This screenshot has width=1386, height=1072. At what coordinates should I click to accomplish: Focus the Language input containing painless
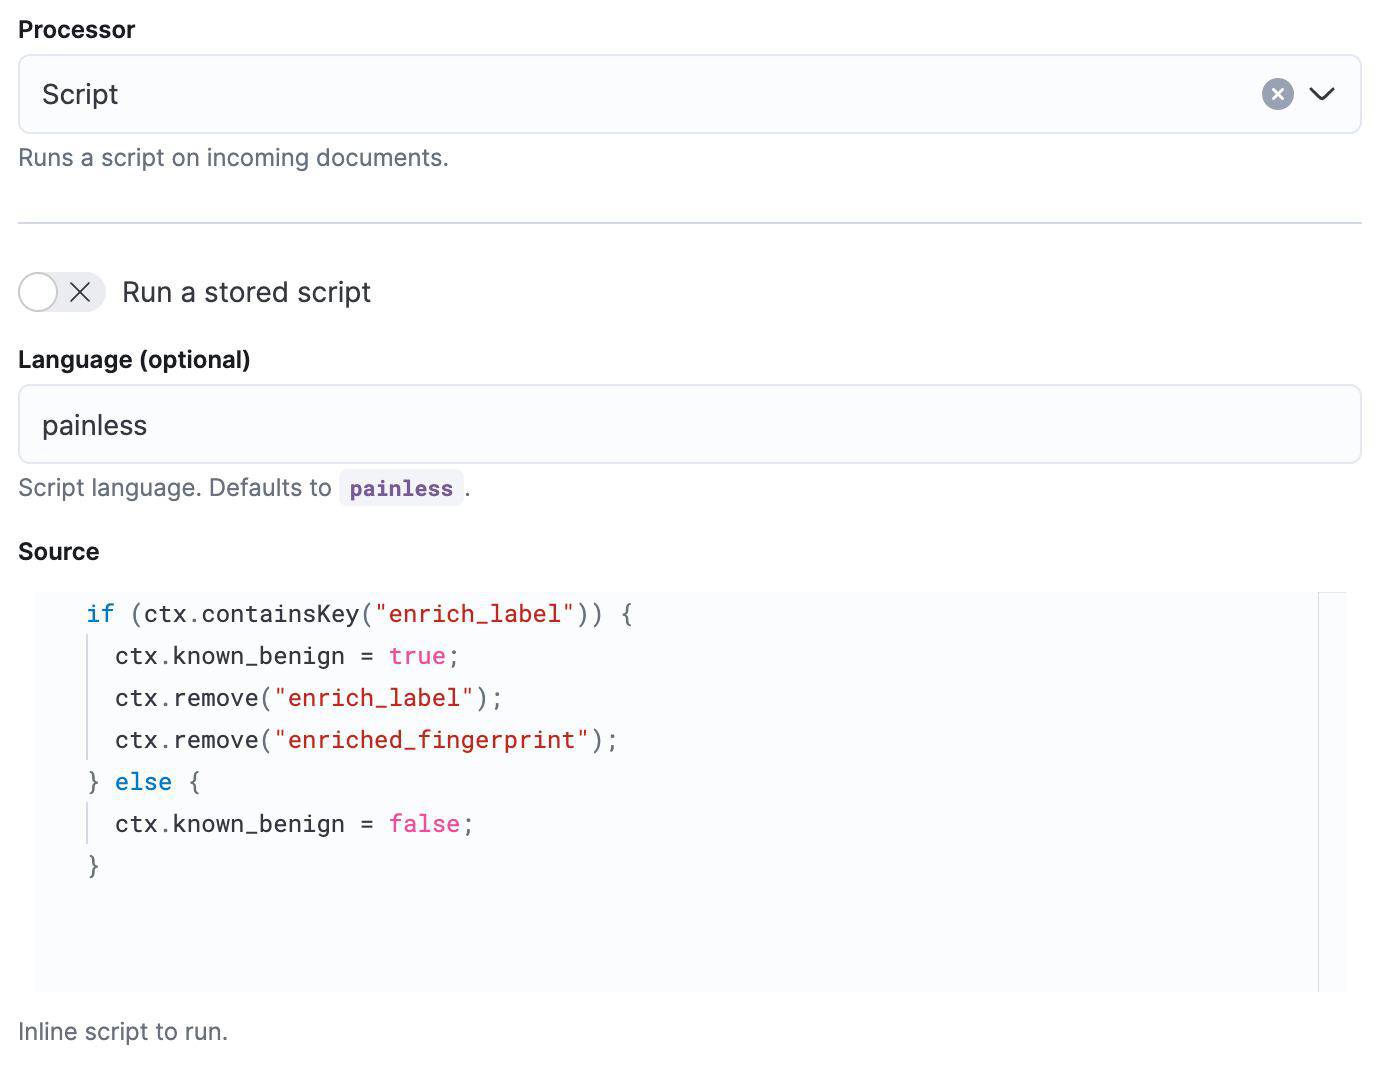tap(689, 425)
